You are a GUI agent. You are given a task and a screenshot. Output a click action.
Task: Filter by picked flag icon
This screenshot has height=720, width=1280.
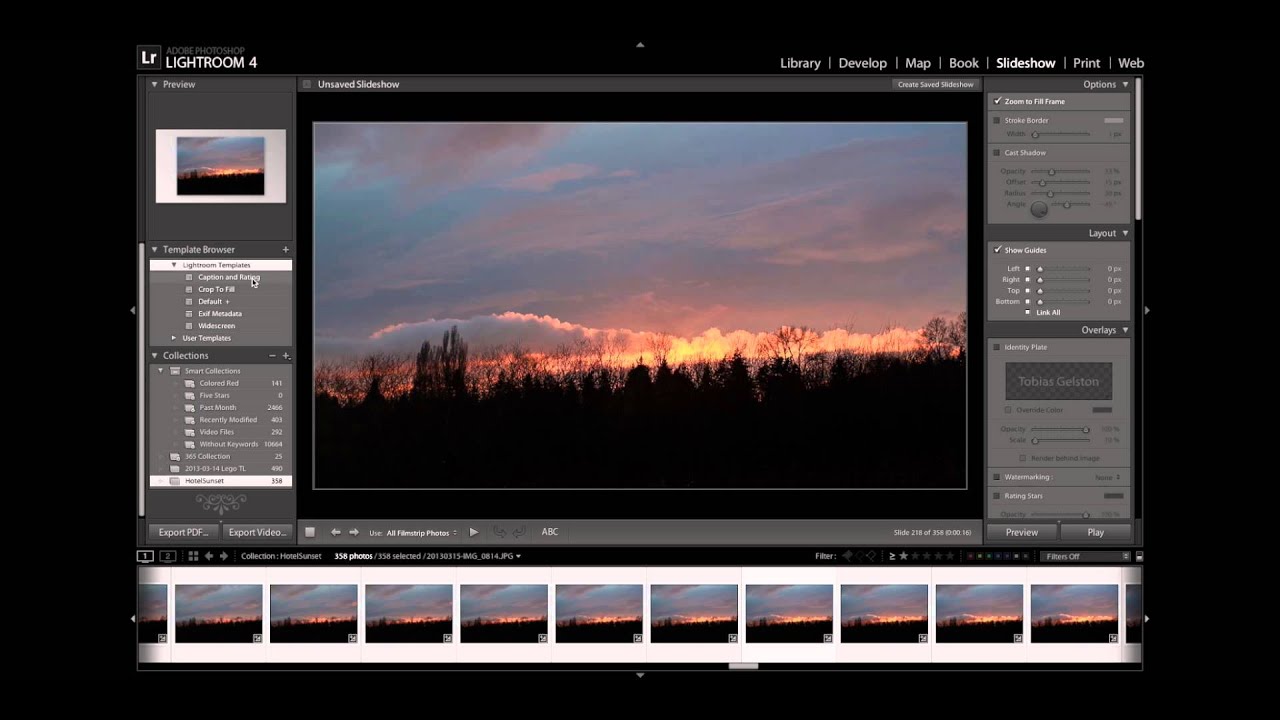pos(848,556)
